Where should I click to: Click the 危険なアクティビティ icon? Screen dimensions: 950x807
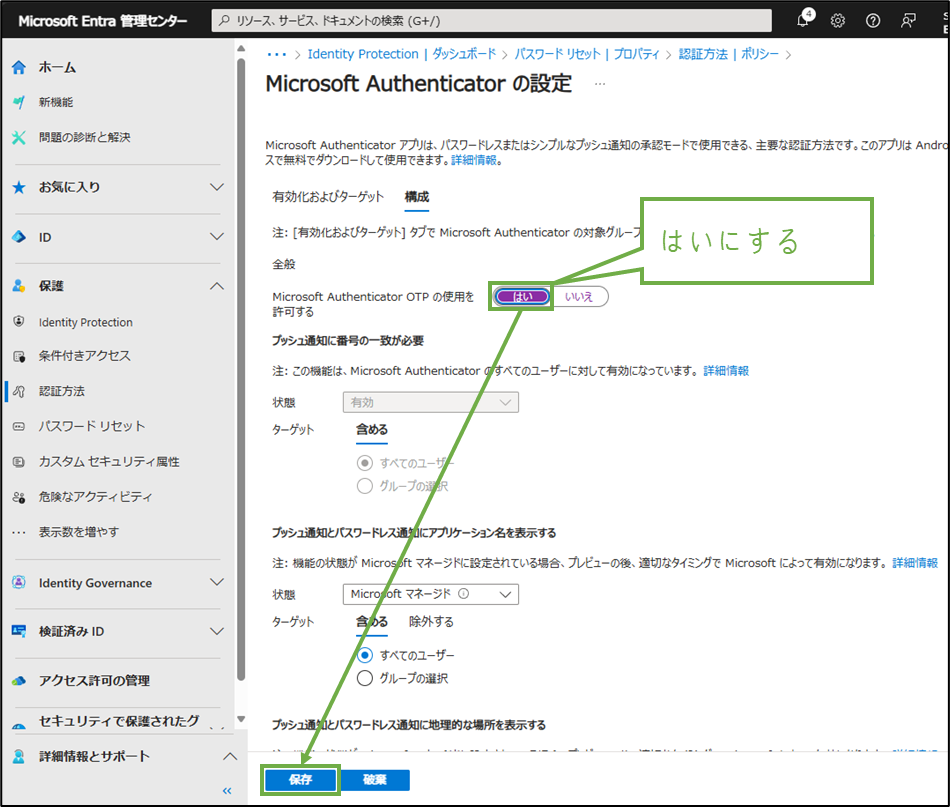[19, 497]
